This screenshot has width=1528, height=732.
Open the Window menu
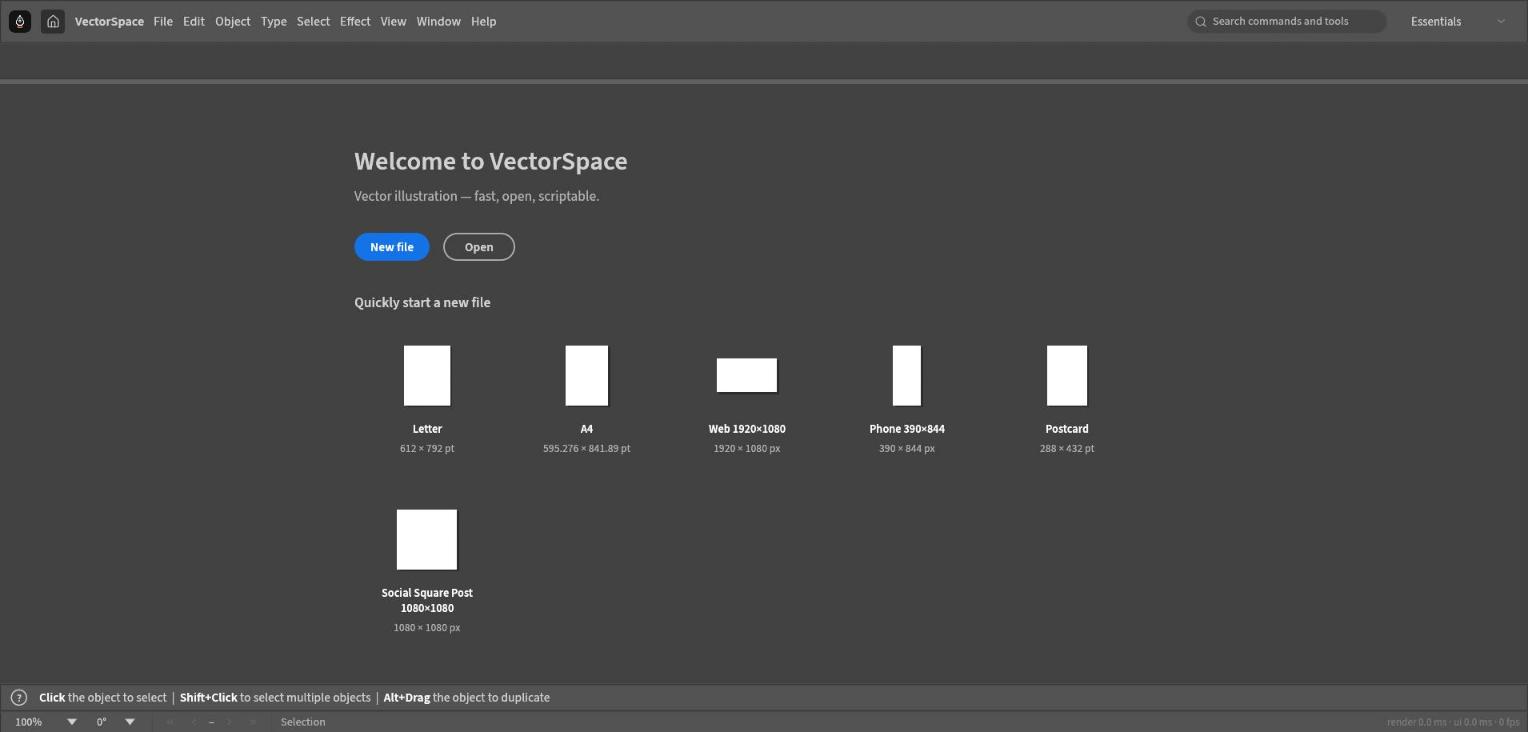click(x=439, y=21)
